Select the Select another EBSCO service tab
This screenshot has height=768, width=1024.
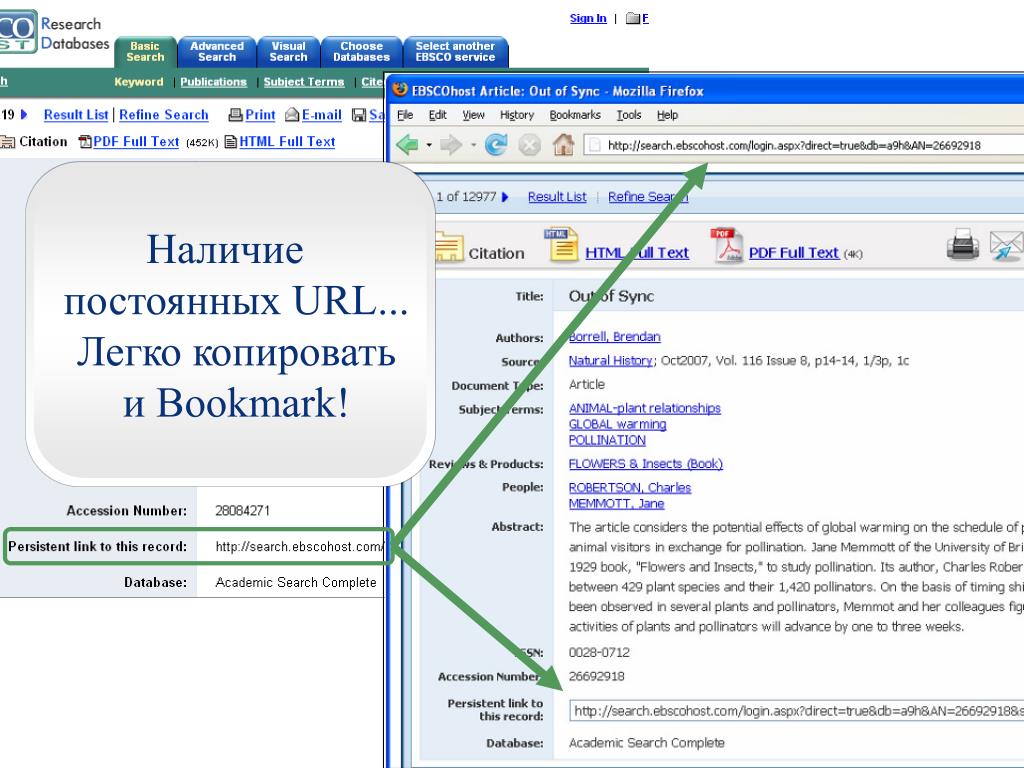coord(455,52)
